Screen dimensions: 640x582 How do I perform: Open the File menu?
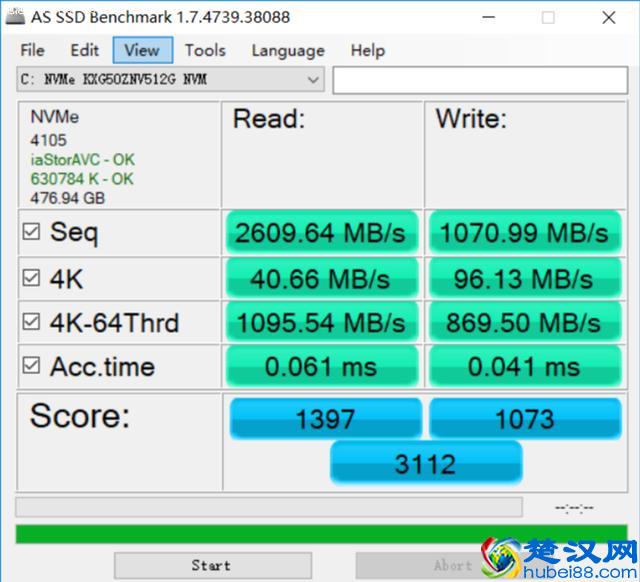32,50
